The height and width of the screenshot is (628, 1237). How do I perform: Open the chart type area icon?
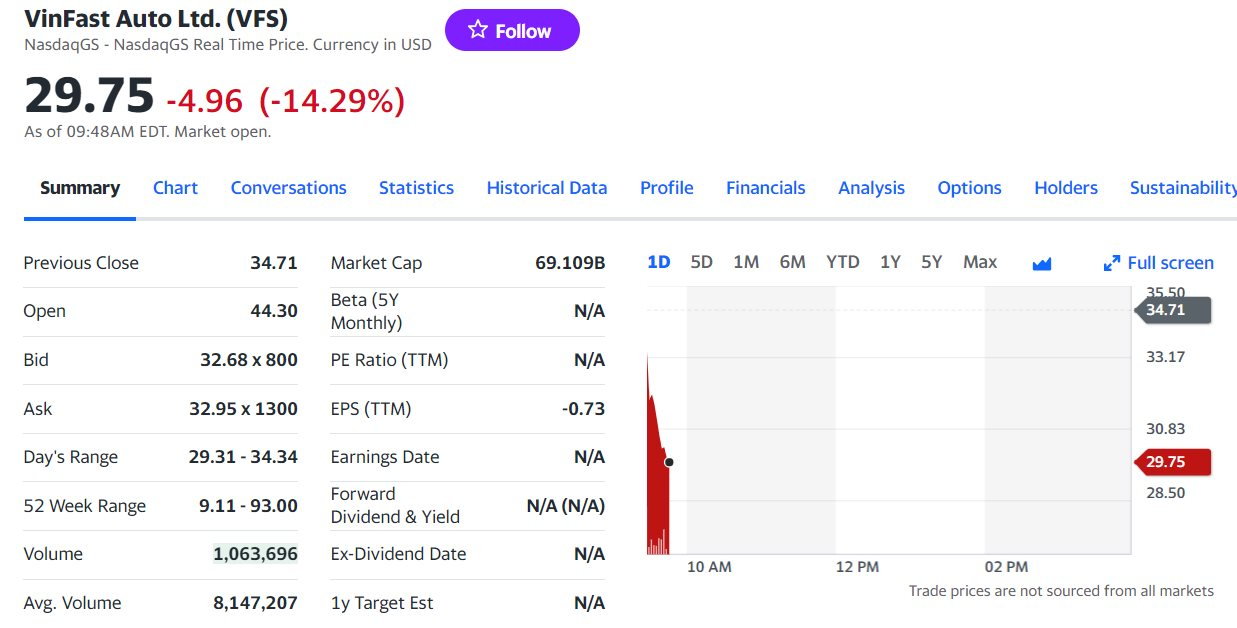click(1041, 263)
